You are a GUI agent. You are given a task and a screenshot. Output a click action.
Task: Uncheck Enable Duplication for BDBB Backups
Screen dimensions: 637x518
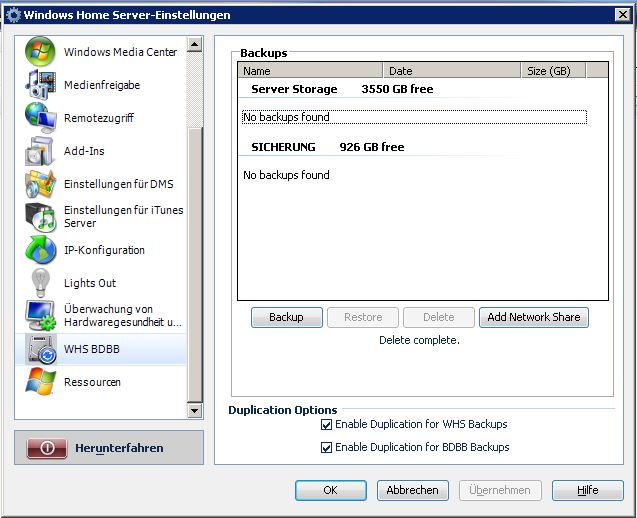tap(326, 447)
